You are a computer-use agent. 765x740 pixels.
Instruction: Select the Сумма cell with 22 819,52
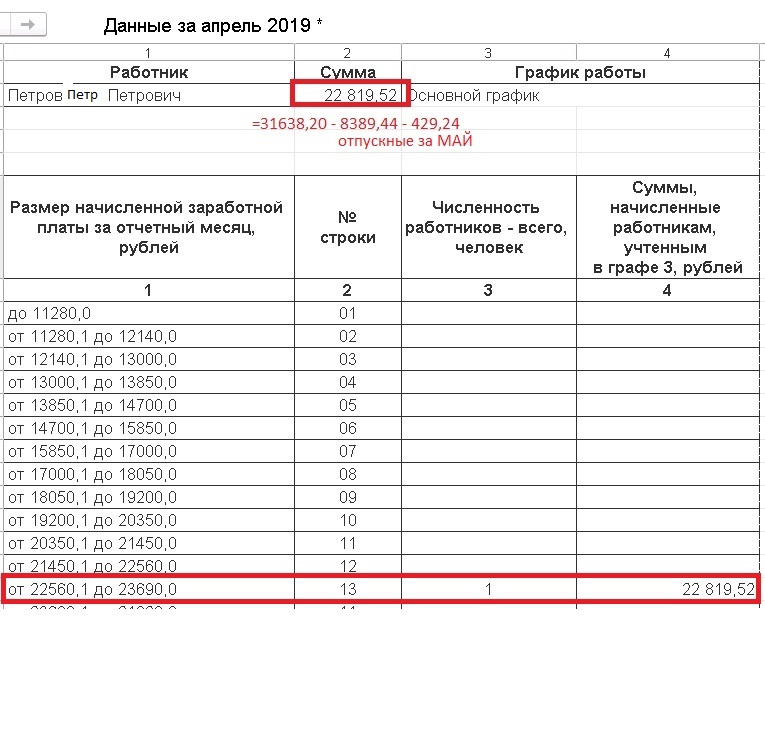tap(348, 95)
